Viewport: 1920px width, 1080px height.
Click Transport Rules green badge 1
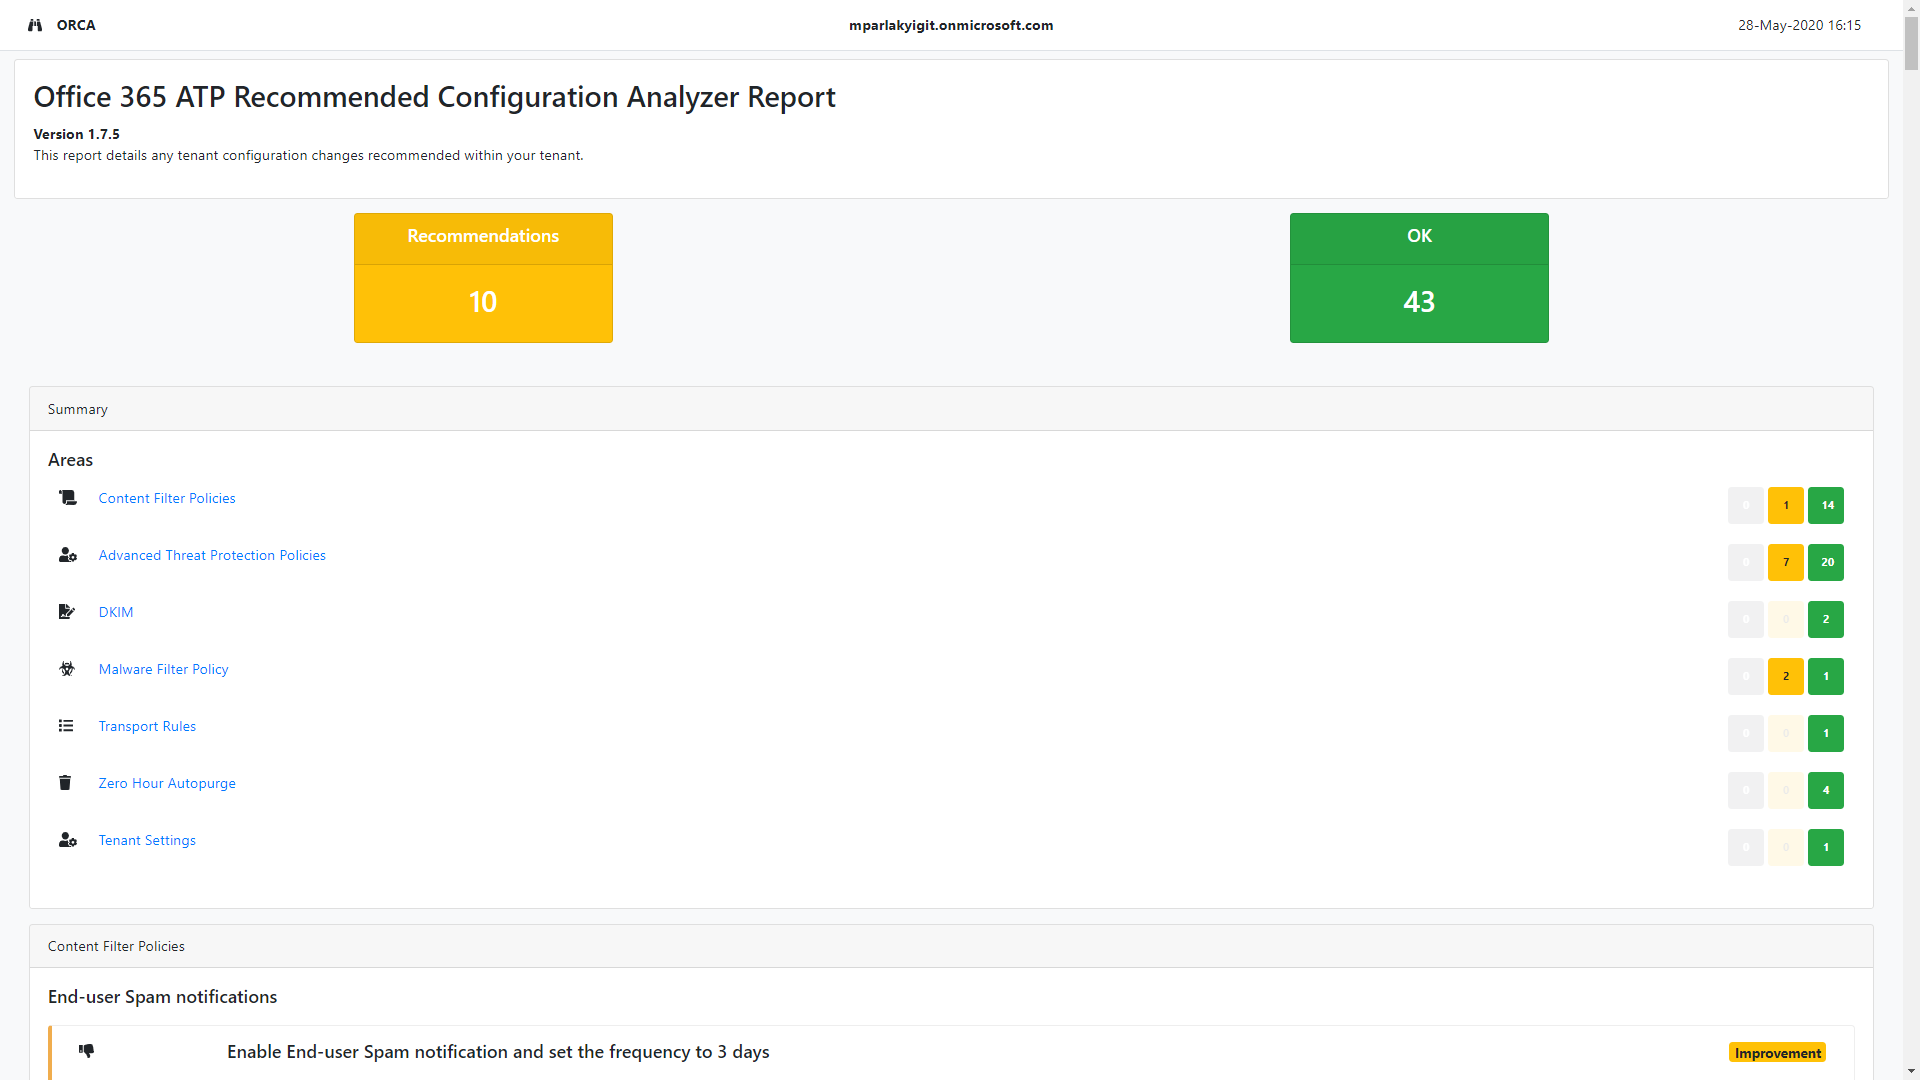click(1826, 733)
